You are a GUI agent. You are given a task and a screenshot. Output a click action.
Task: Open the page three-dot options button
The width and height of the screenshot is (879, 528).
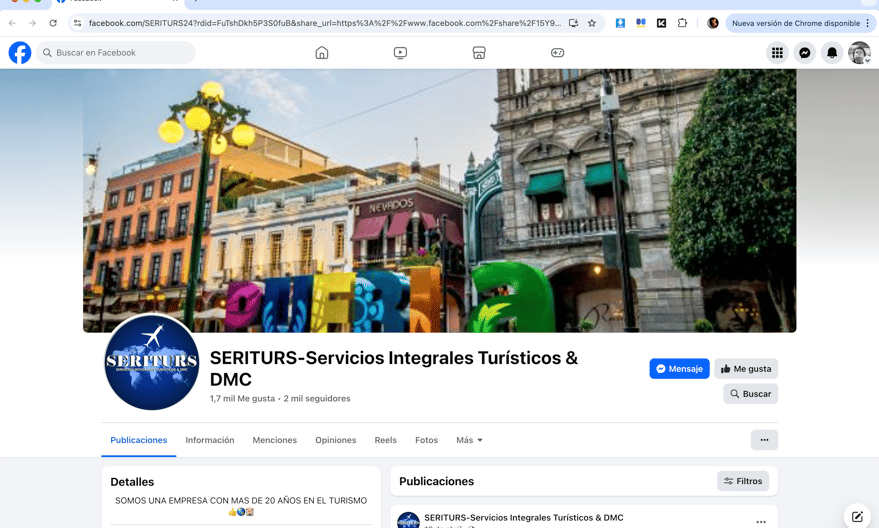coord(764,440)
